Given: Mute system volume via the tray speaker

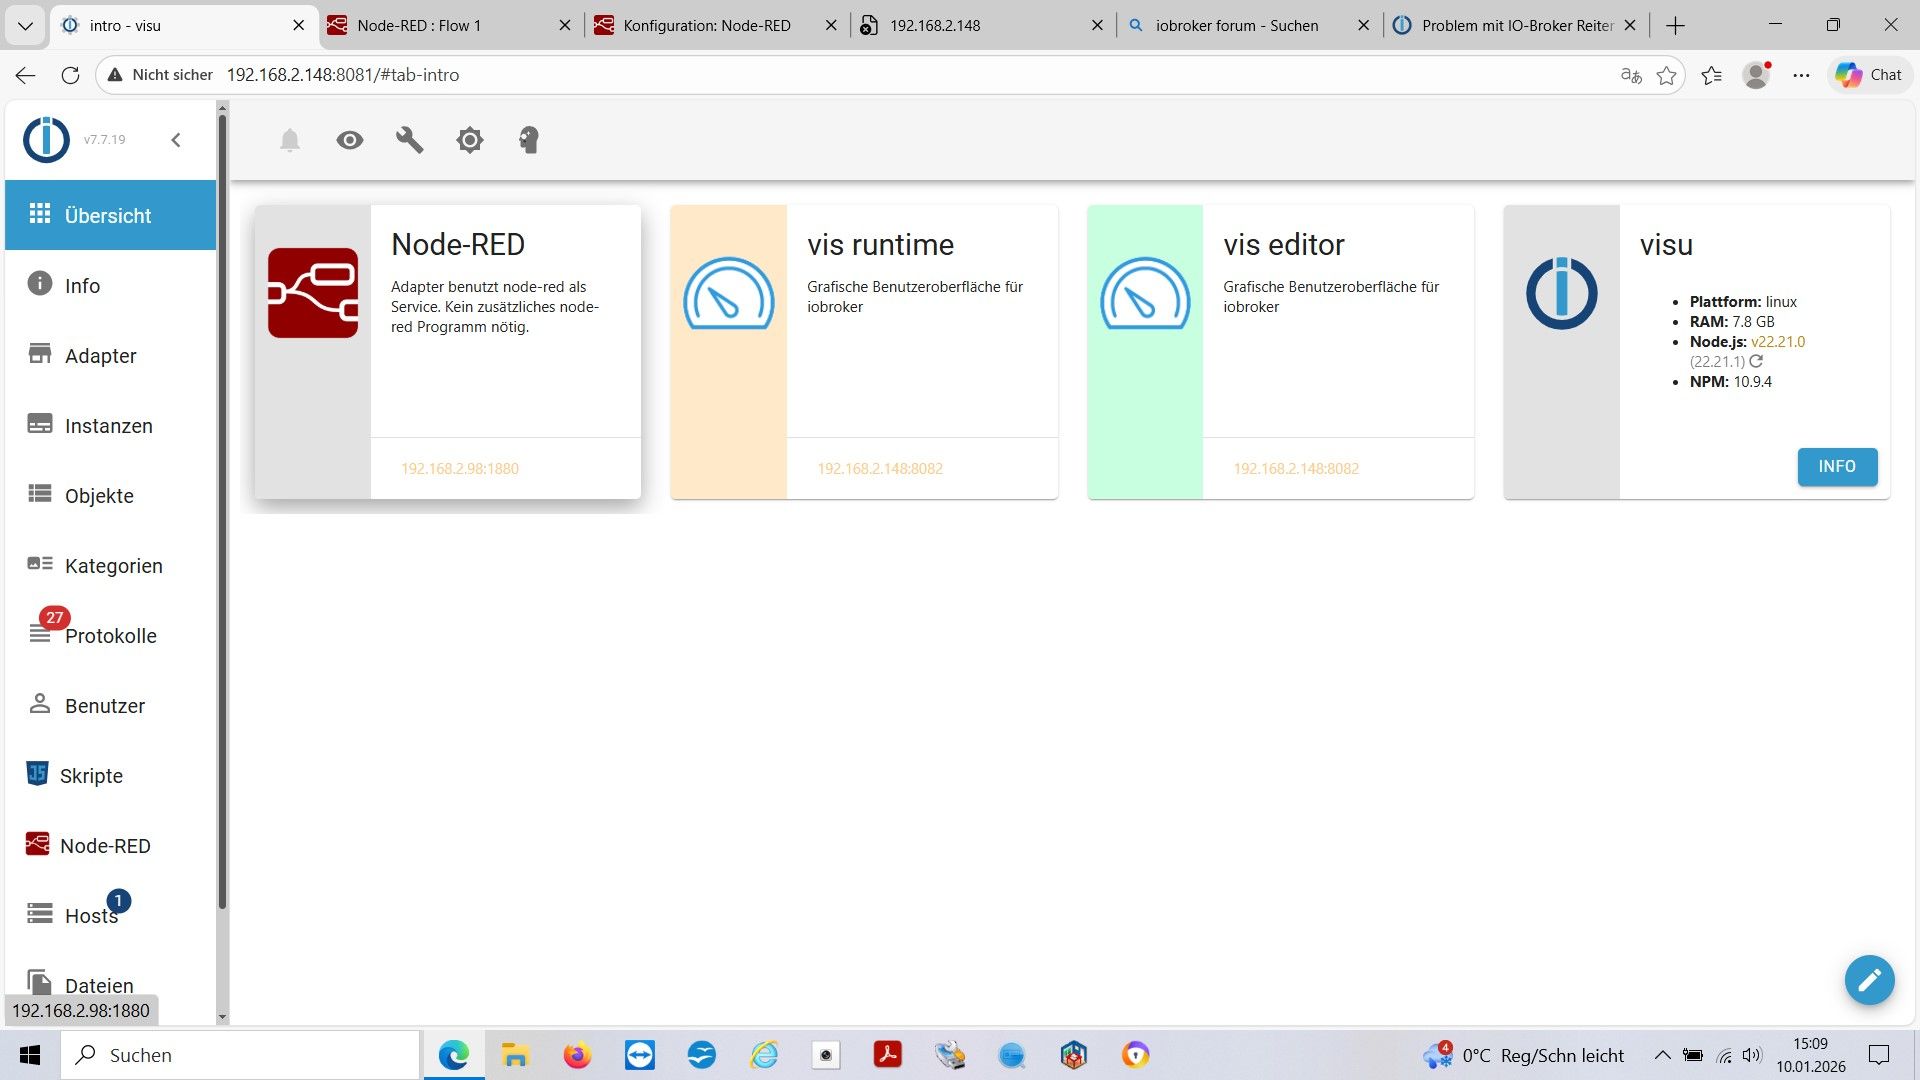Looking at the screenshot, I should point(1750,1055).
